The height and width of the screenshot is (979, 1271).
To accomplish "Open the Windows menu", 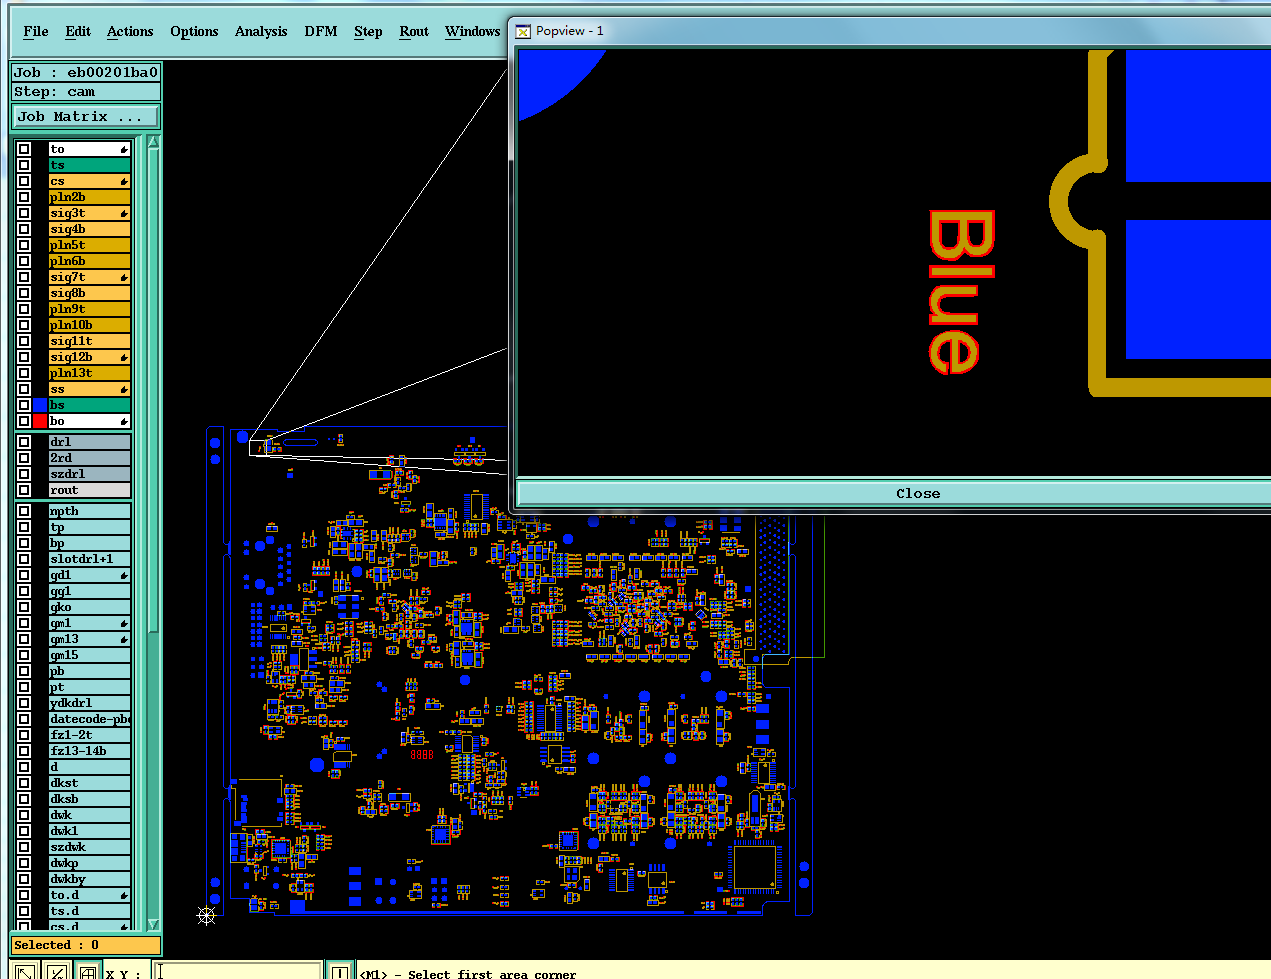I will 472,31.
